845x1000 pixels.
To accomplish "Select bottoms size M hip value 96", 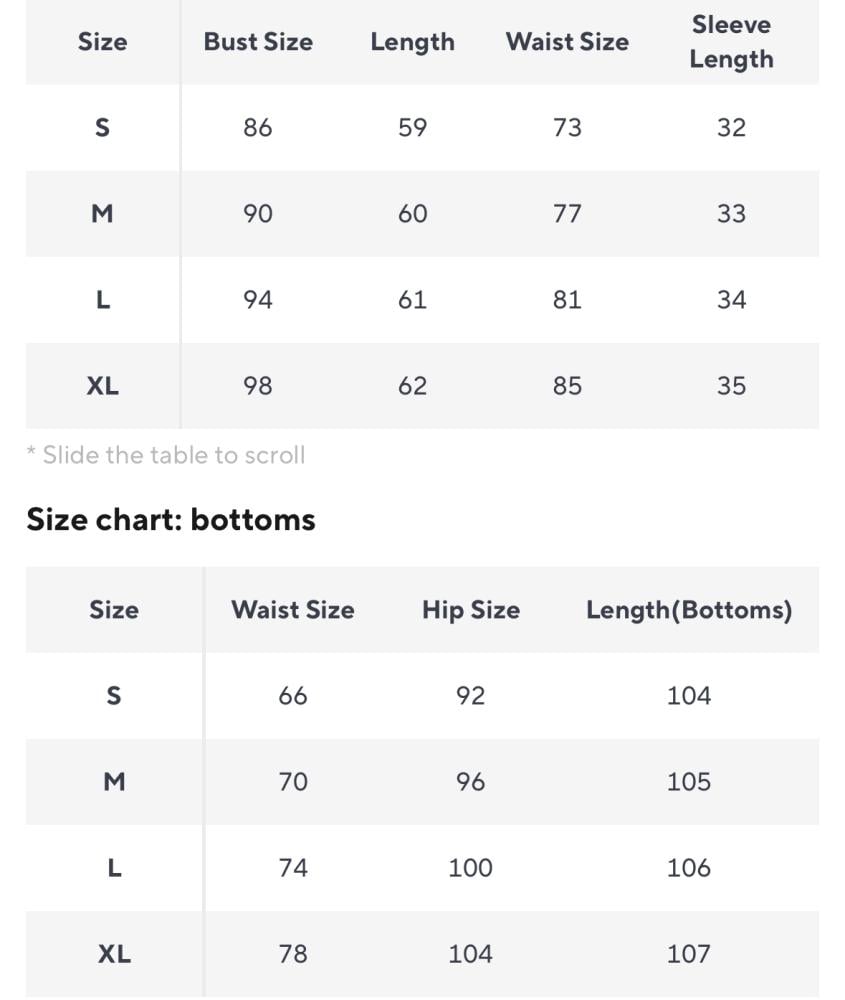I will pyautogui.click(x=470, y=782).
